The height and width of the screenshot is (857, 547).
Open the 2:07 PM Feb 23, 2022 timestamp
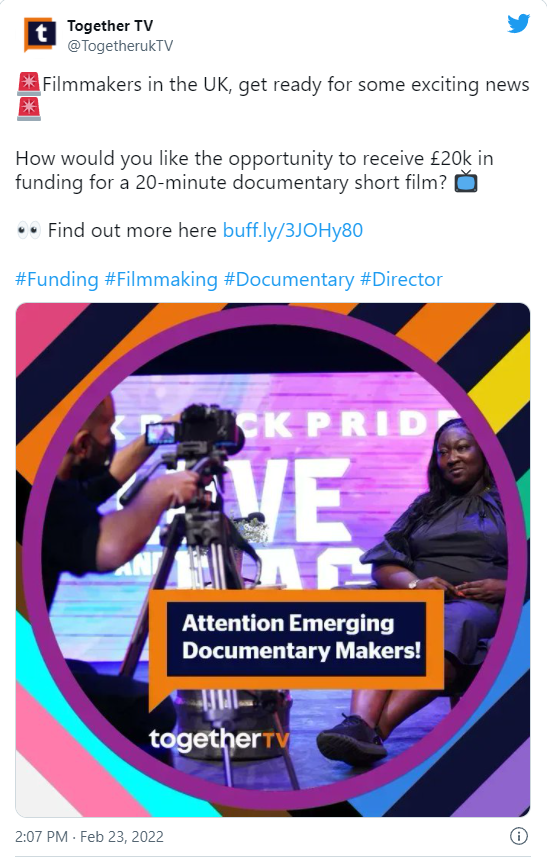point(89,837)
